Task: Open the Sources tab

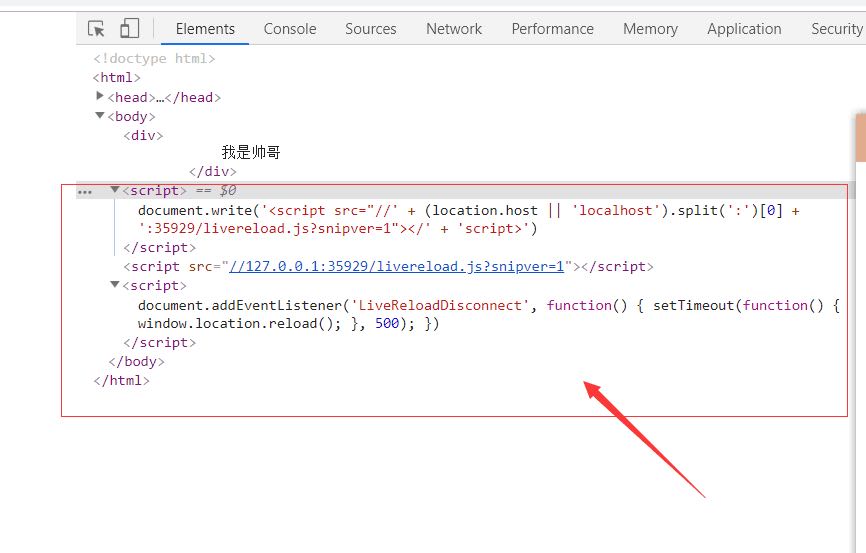Action: 371,29
